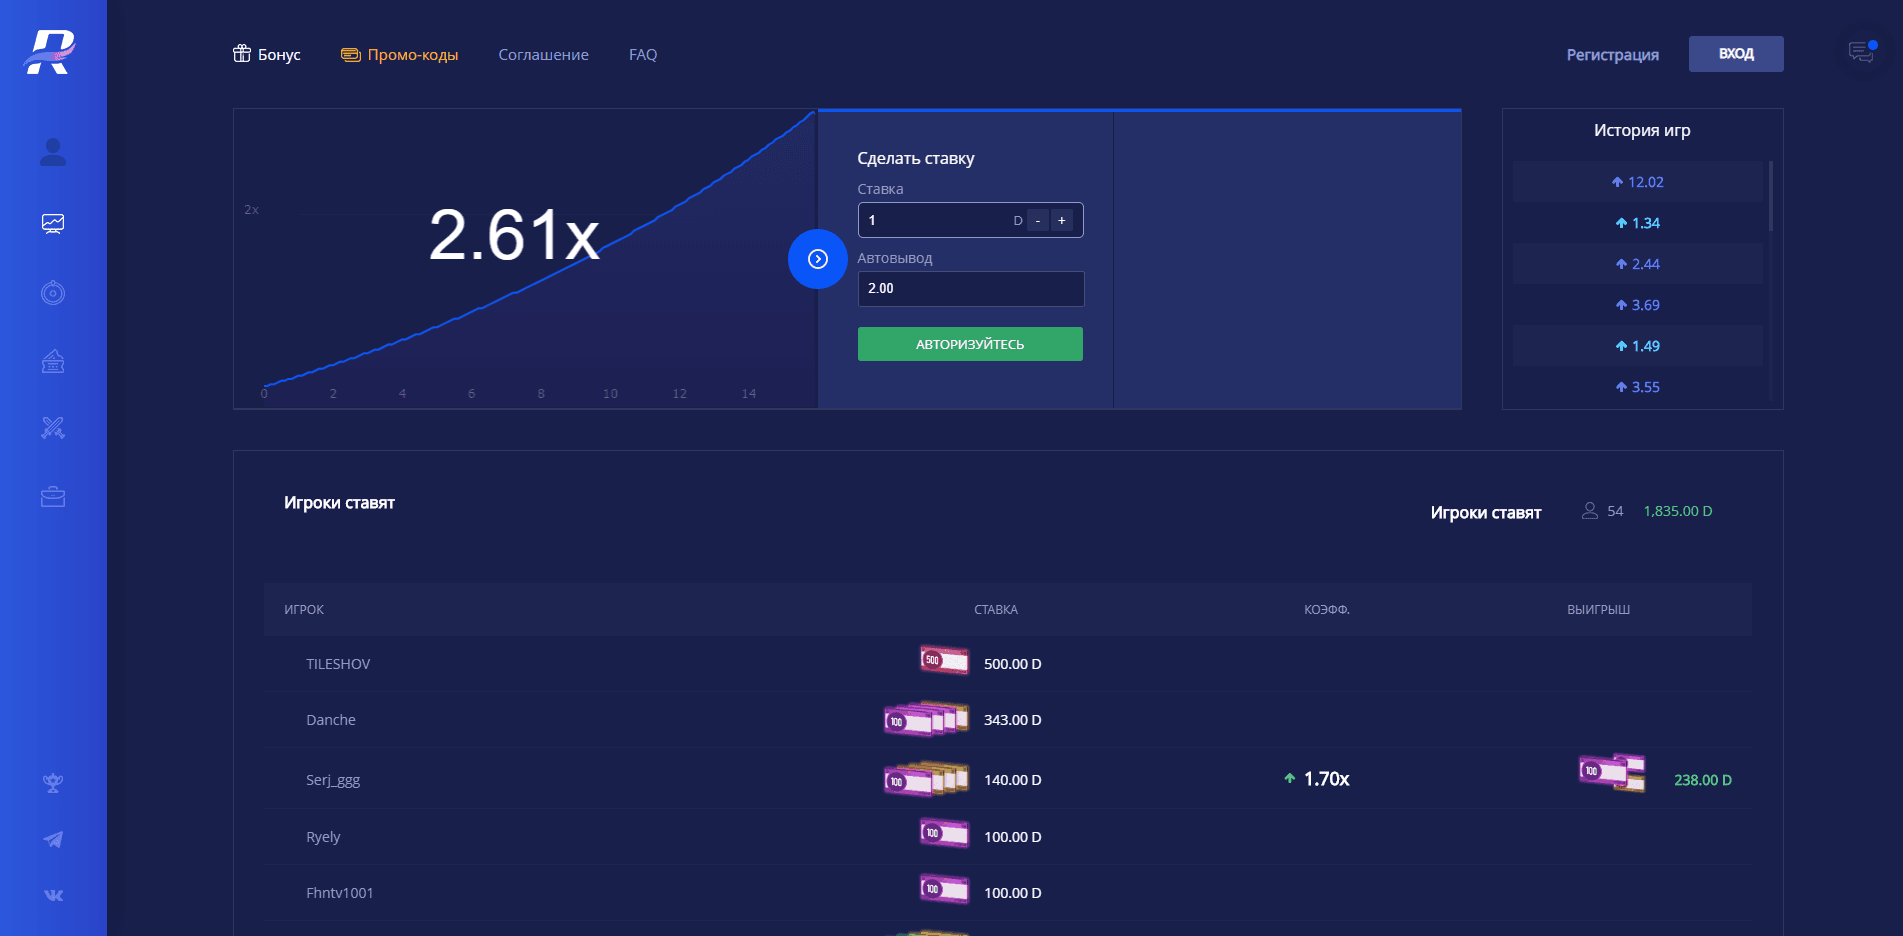
Task: Click the blue circular arrow toggle button
Action: [x=817, y=259]
